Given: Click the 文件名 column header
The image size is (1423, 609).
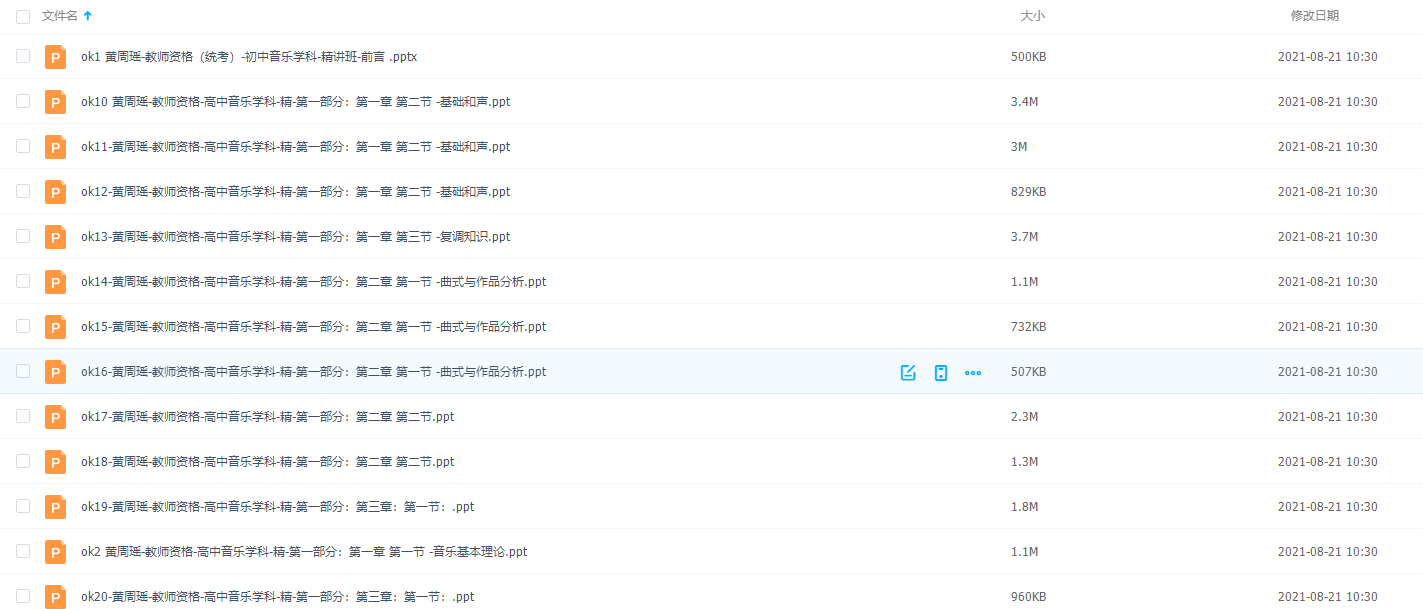Looking at the screenshot, I should pyautogui.click(x=60, y=15).
